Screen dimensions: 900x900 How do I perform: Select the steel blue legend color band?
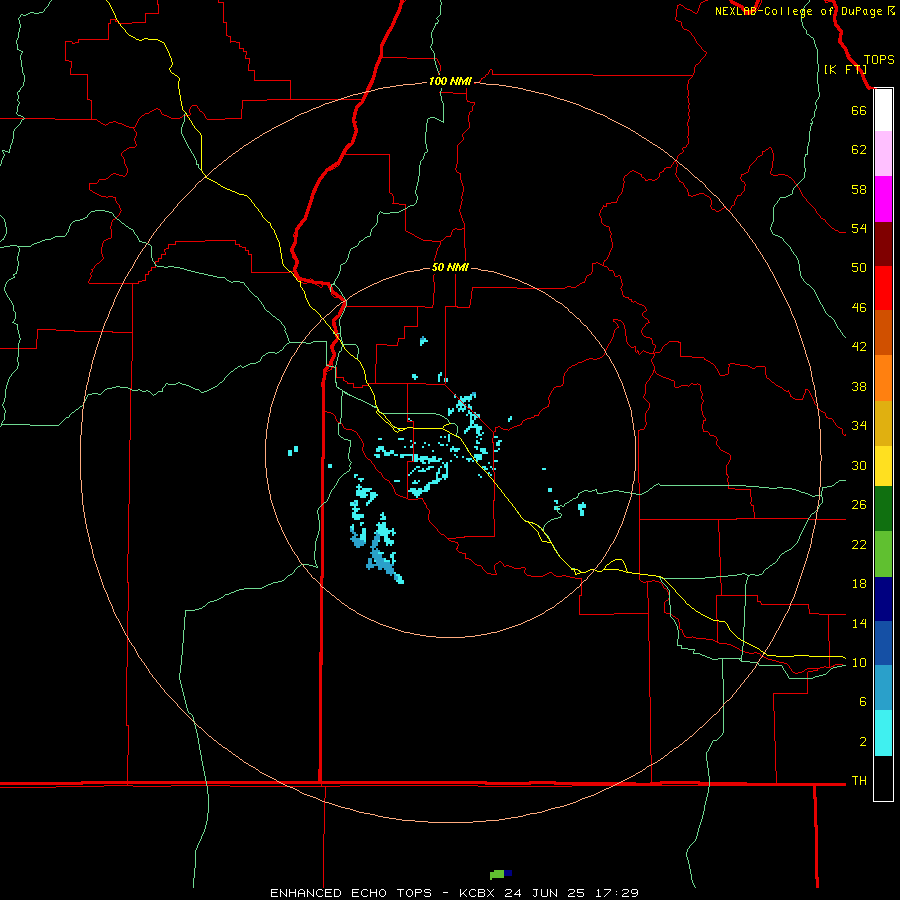883,687
